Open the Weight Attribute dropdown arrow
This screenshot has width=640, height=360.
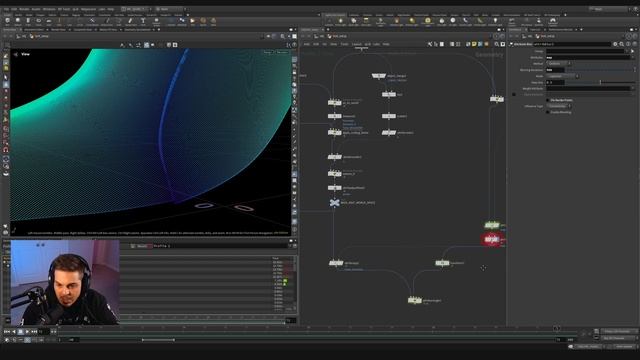634,89
